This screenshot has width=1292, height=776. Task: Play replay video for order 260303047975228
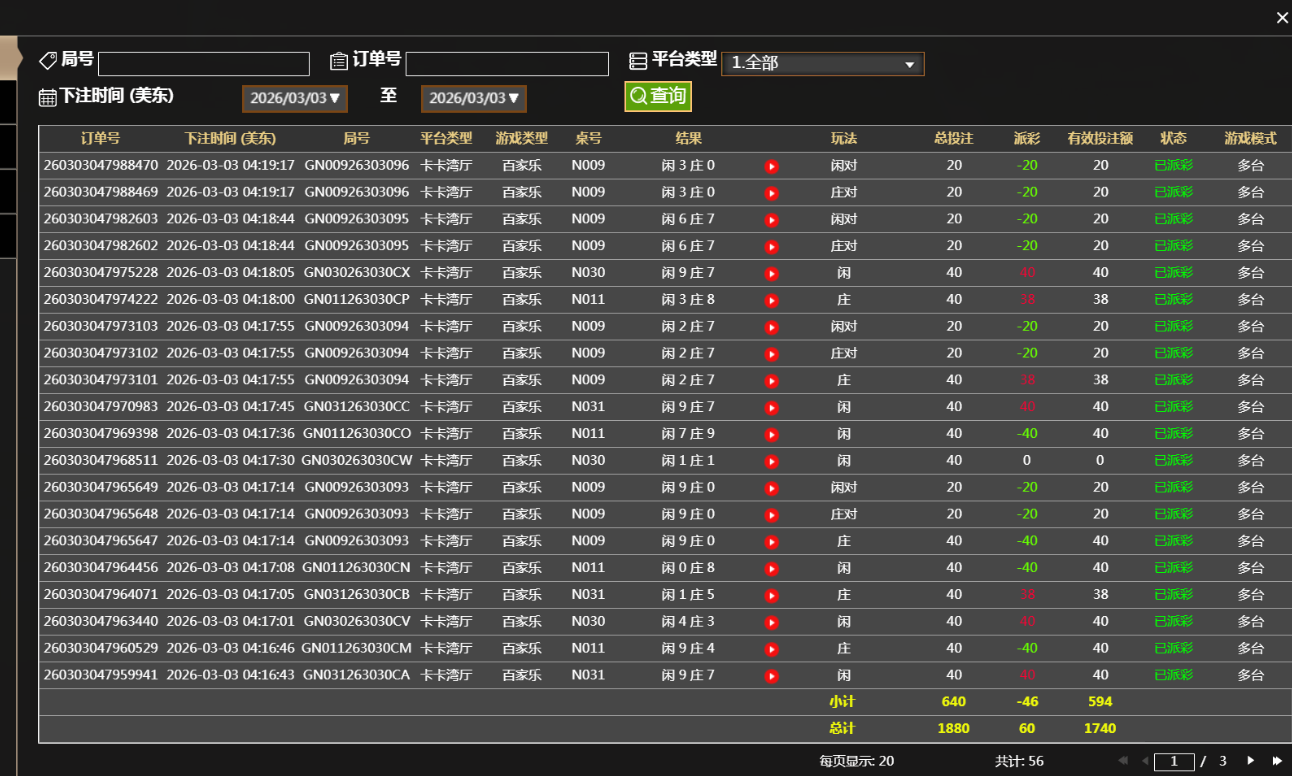[x=771, y=273]
